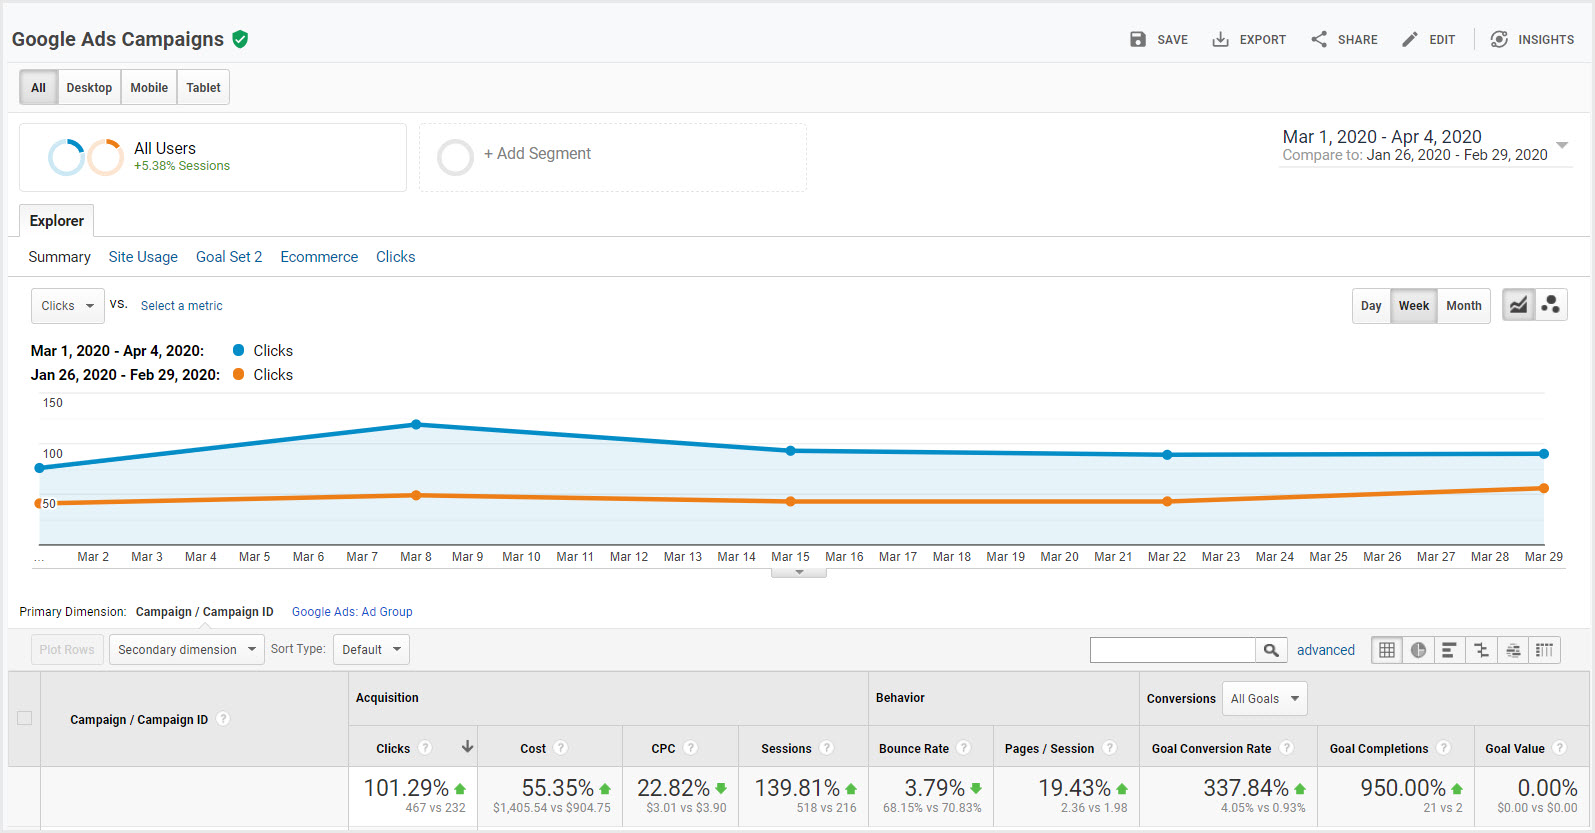
Task: Click the advanced filter link
Action: 1326,650
